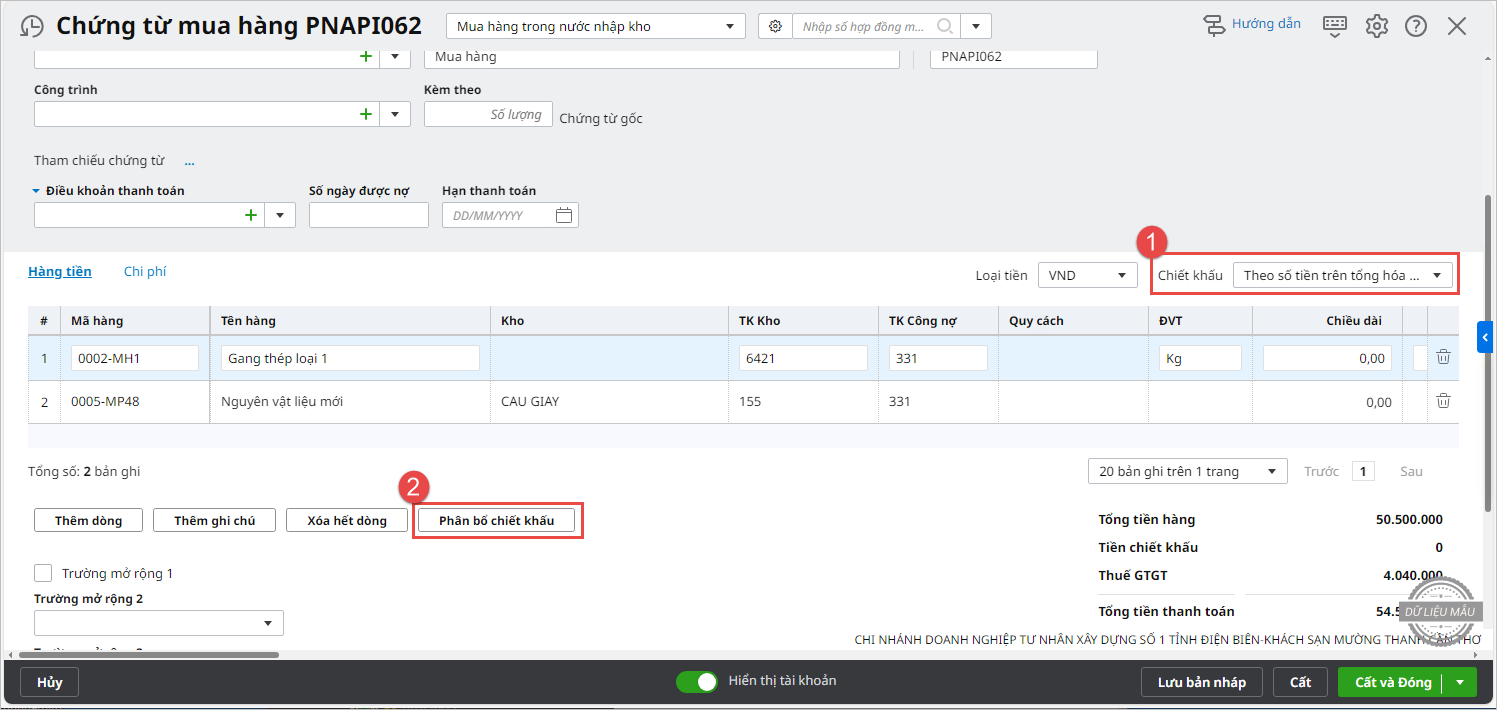1497x710 pixels.
Task: Click the Số ngày được nợ field
Action: 368,215
